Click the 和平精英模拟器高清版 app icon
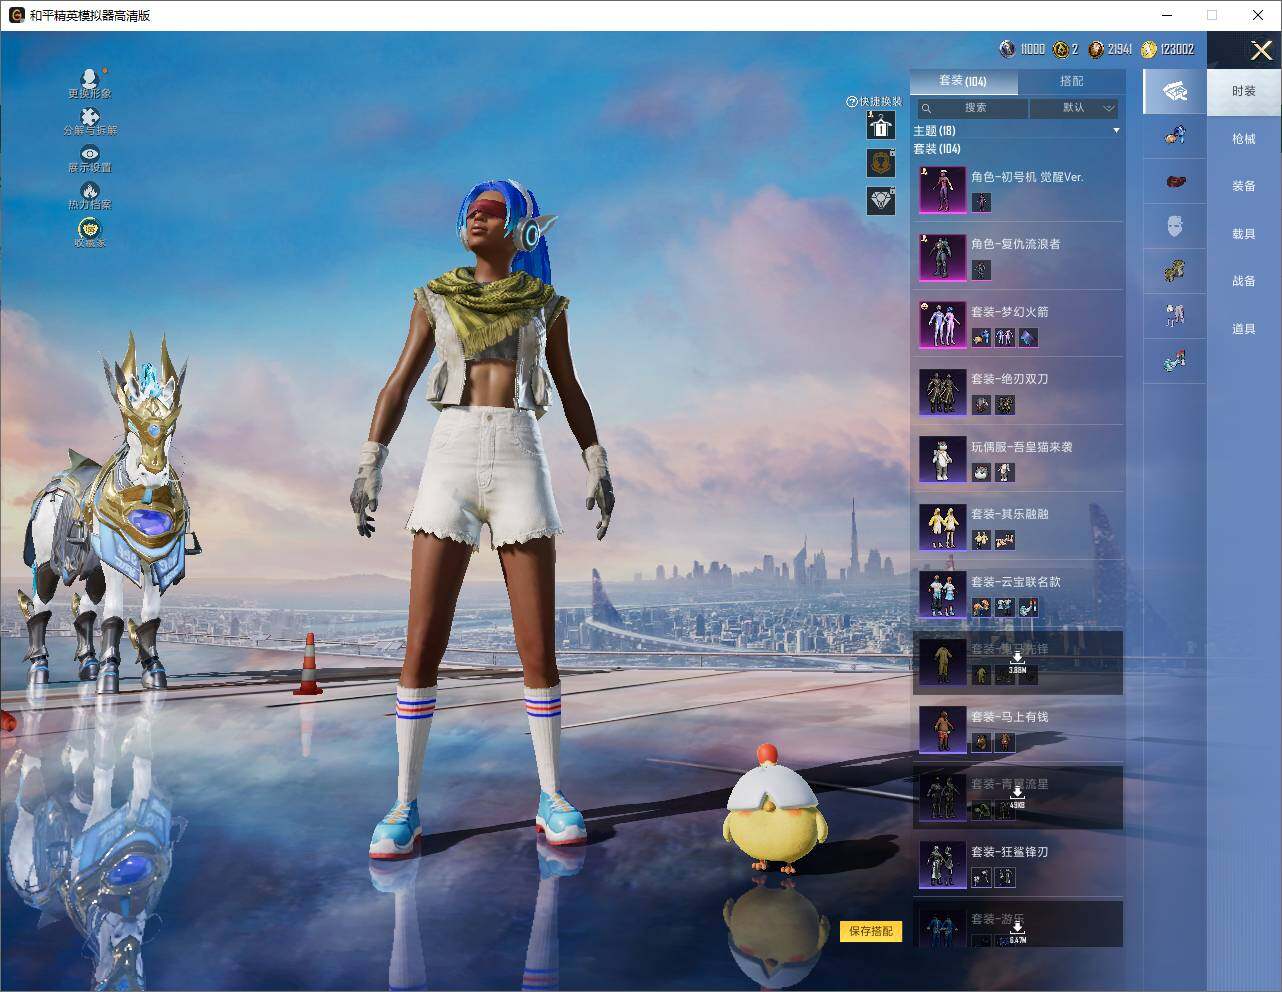This screenshot has height=992, width=1282. 16,15
